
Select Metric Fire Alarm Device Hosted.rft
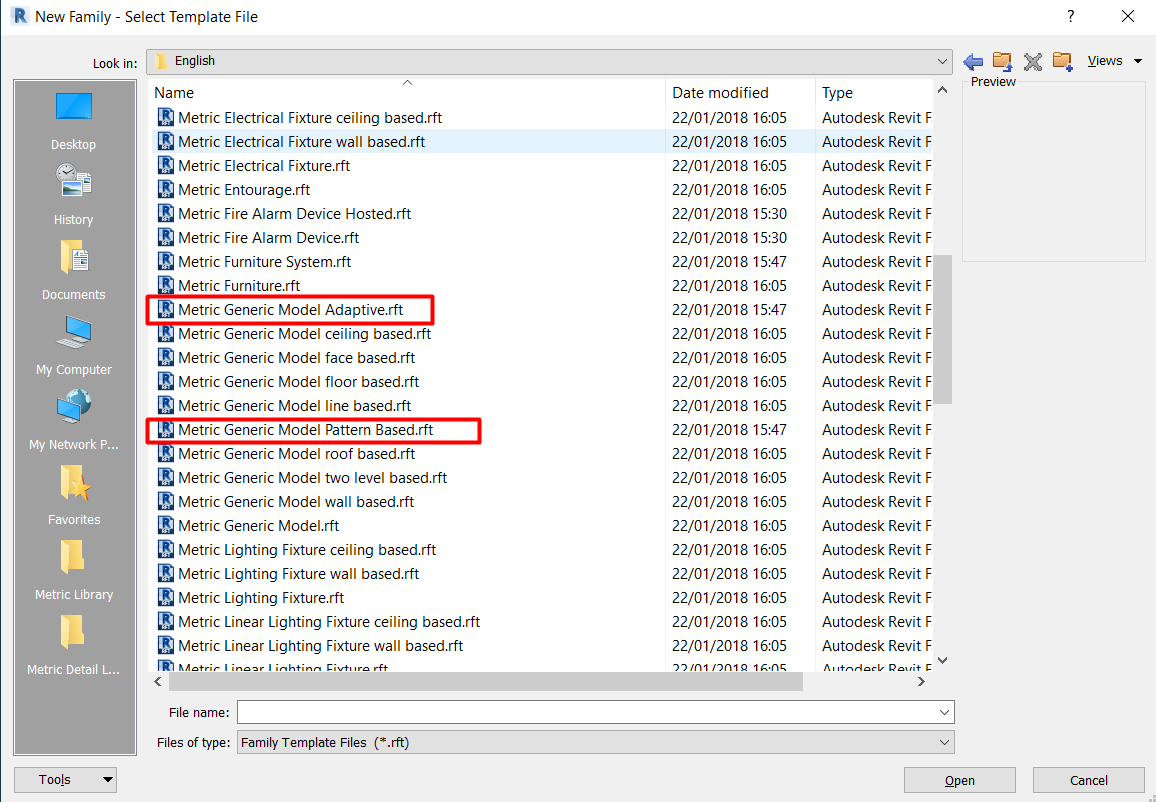(294, 214)
